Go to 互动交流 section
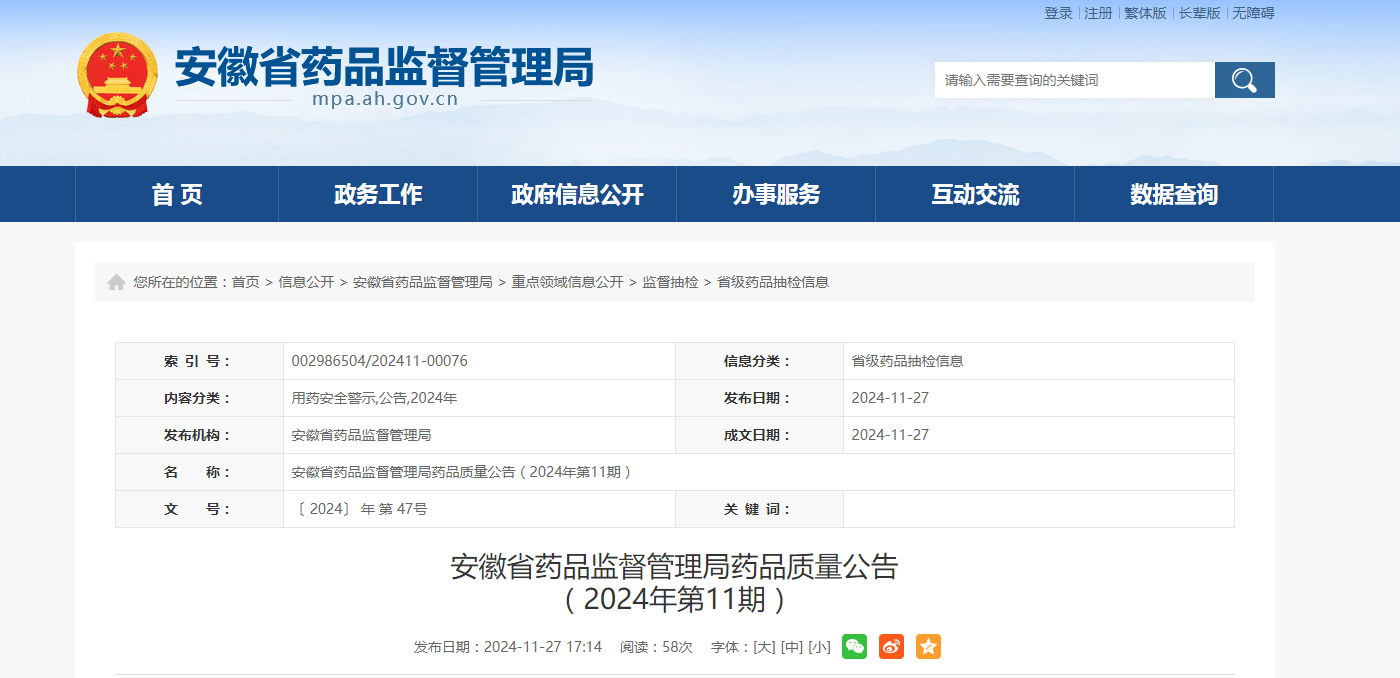The height and width of the screenshot is (678, 1400). coord(975,194)
